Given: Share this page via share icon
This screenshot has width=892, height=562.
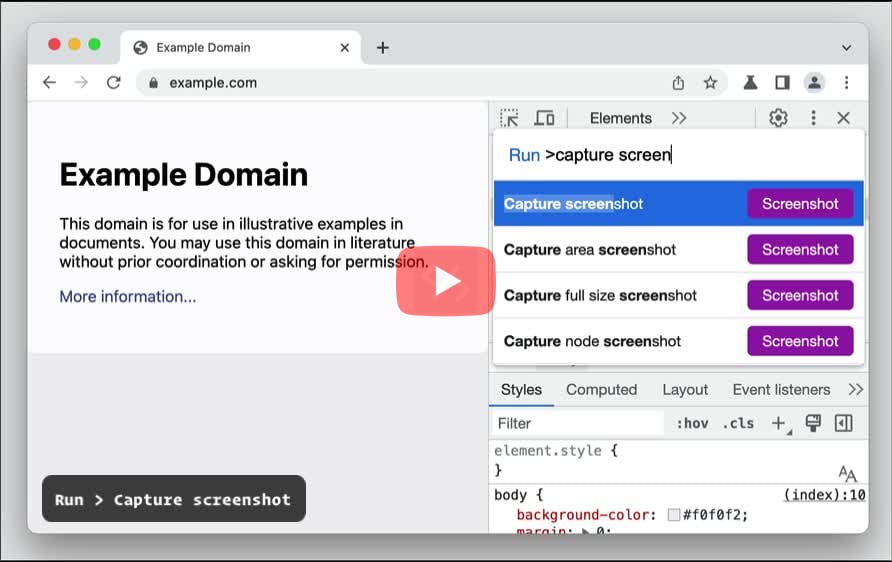Looking at the screenshot, I should coord(678,83).
